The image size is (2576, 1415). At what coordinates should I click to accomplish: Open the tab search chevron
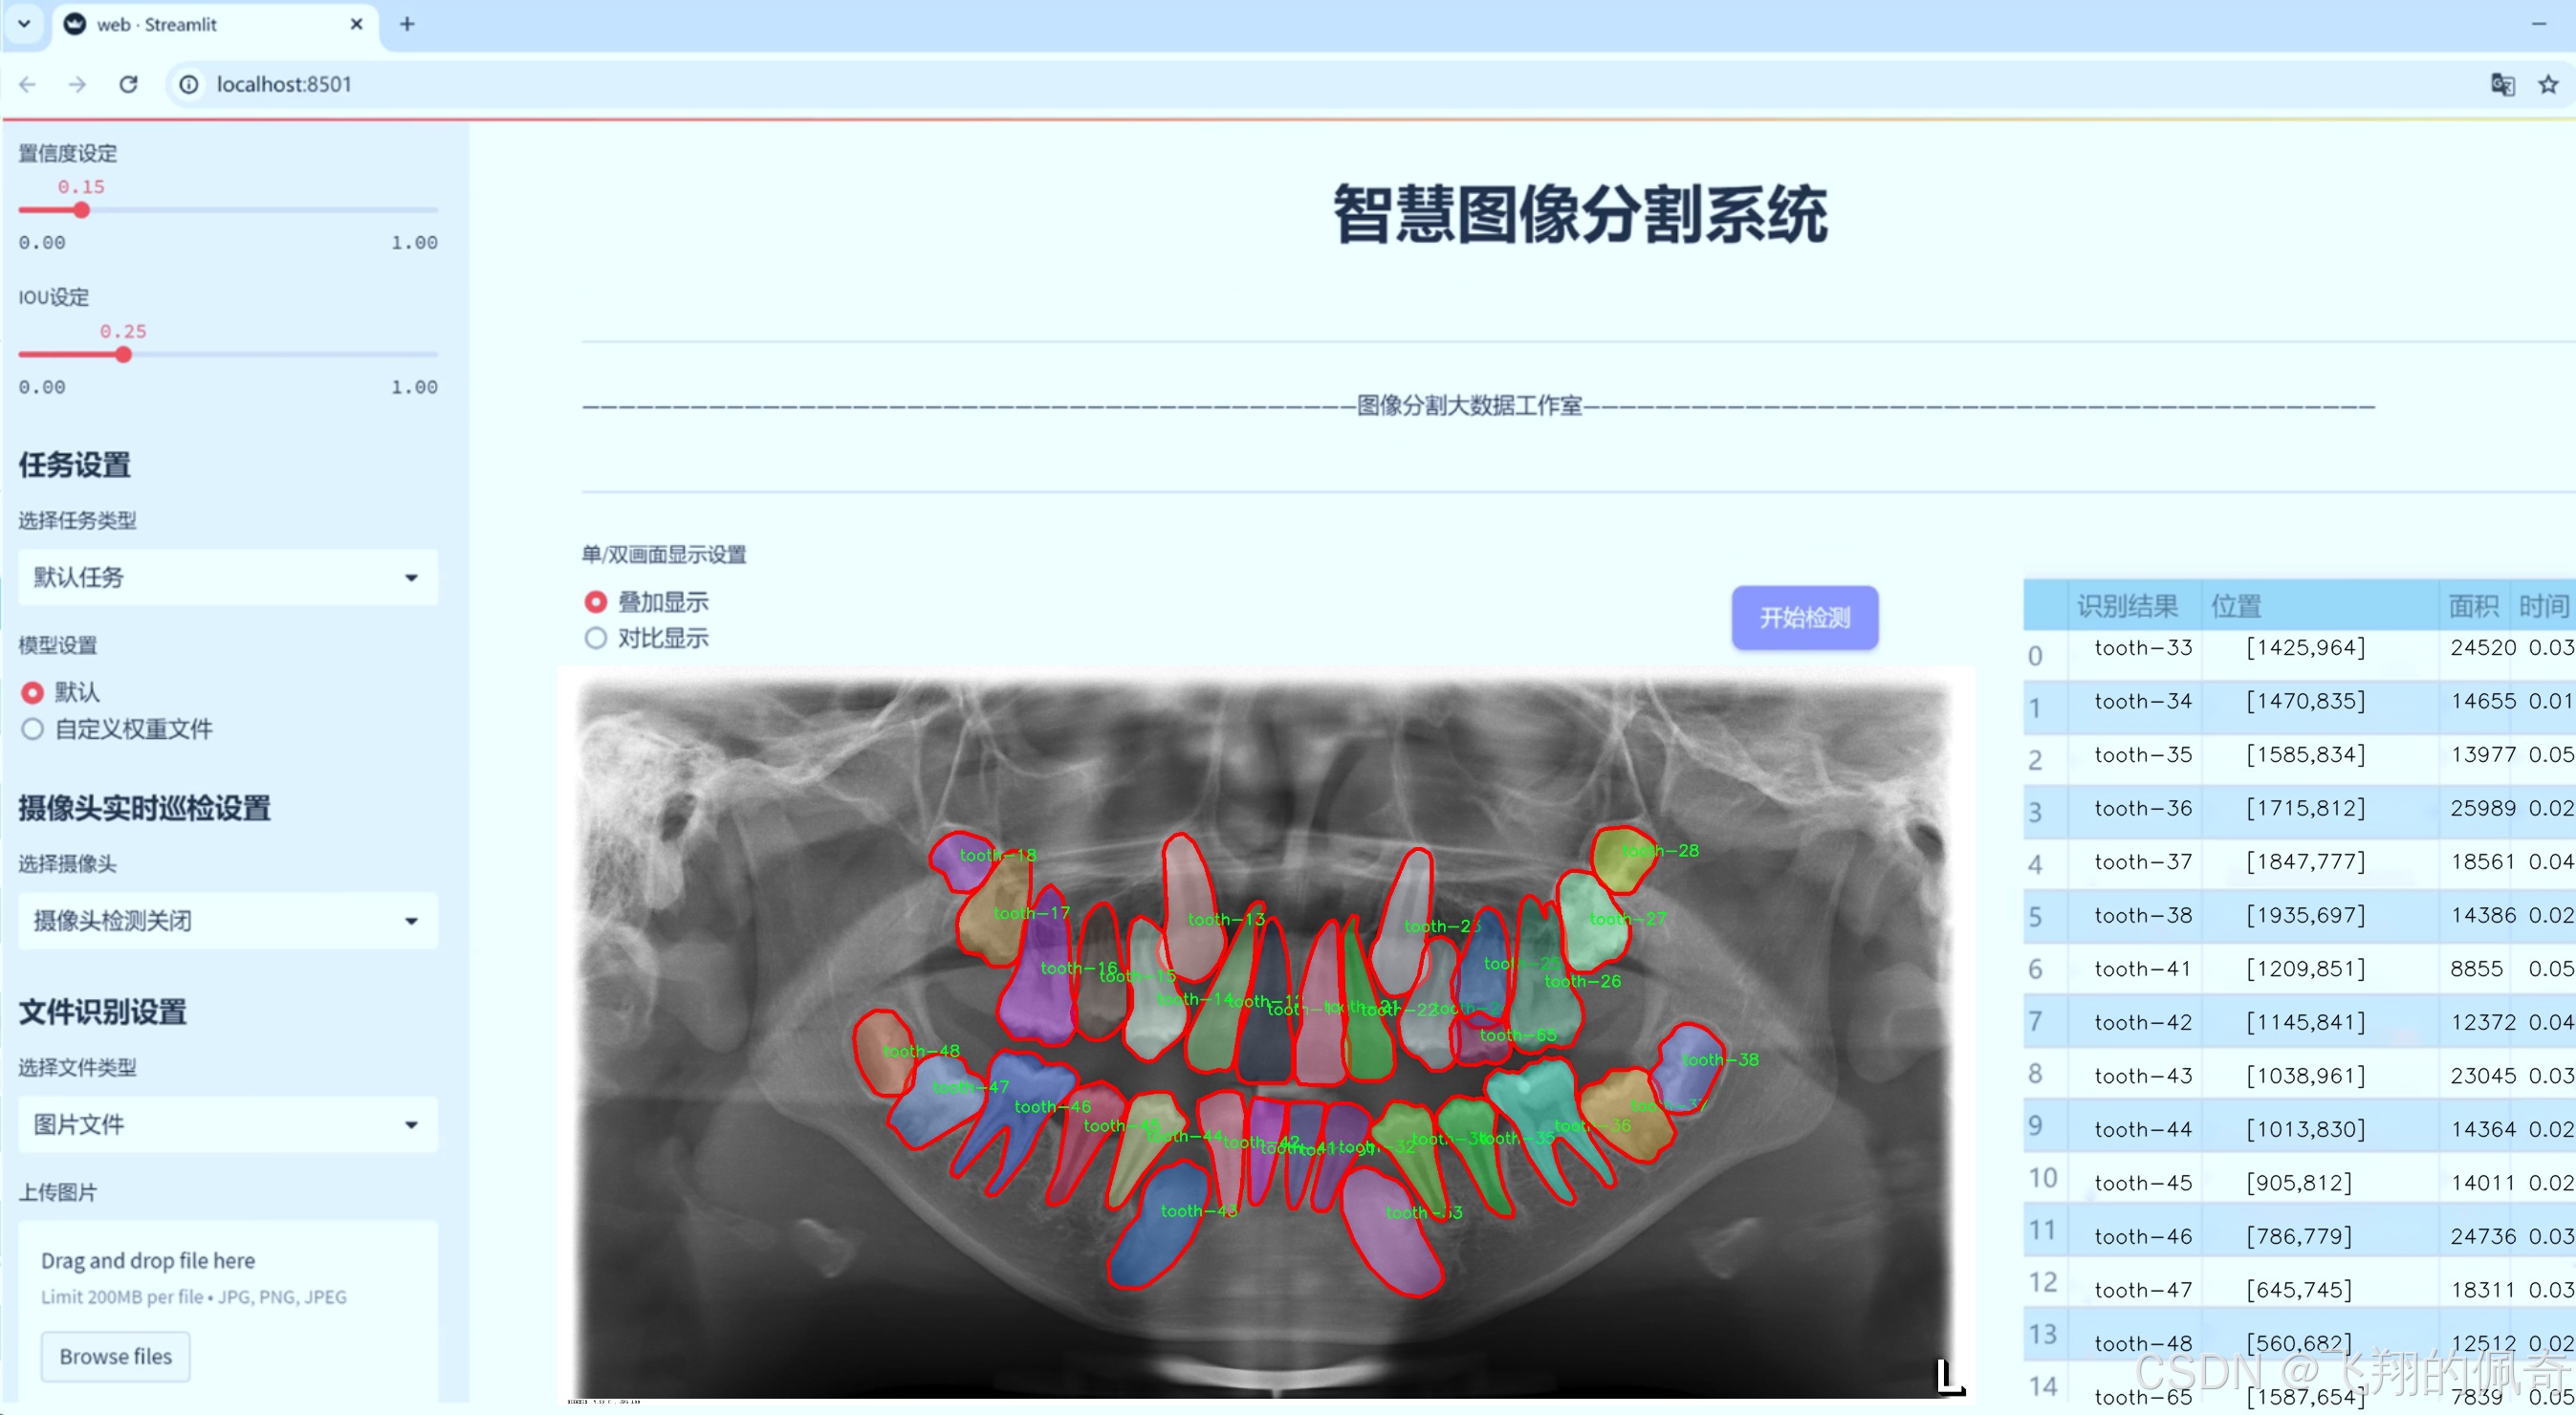click(24, 24)
